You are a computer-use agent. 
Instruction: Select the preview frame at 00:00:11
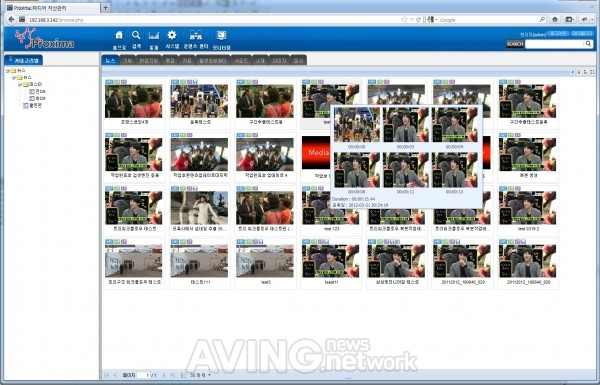point(406,170)
